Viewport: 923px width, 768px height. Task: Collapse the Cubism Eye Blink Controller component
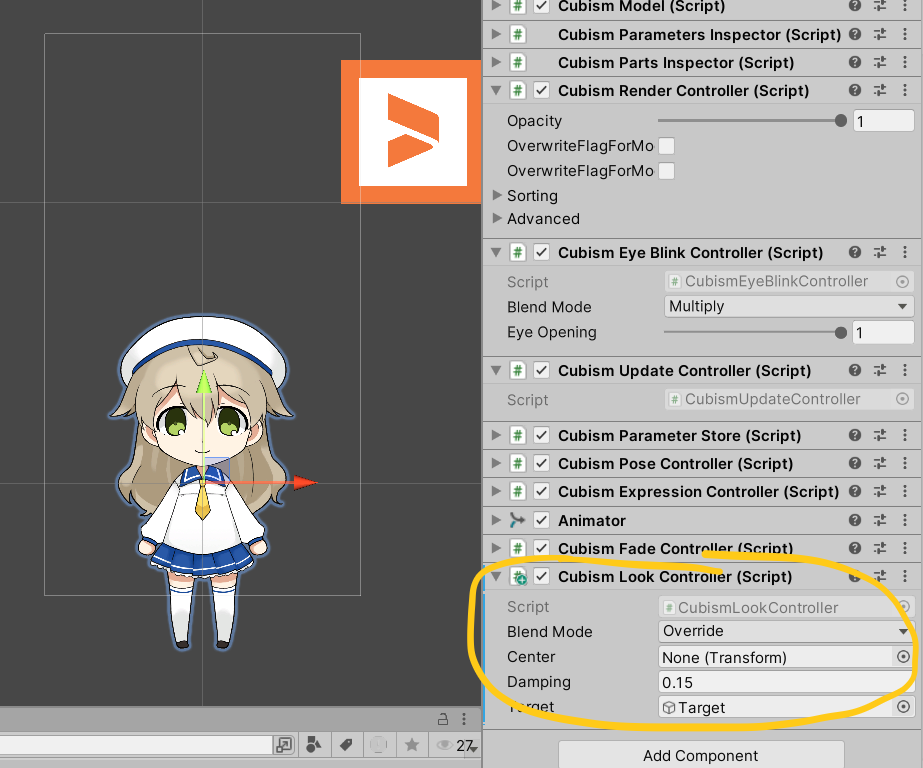(x=496, y=252)
